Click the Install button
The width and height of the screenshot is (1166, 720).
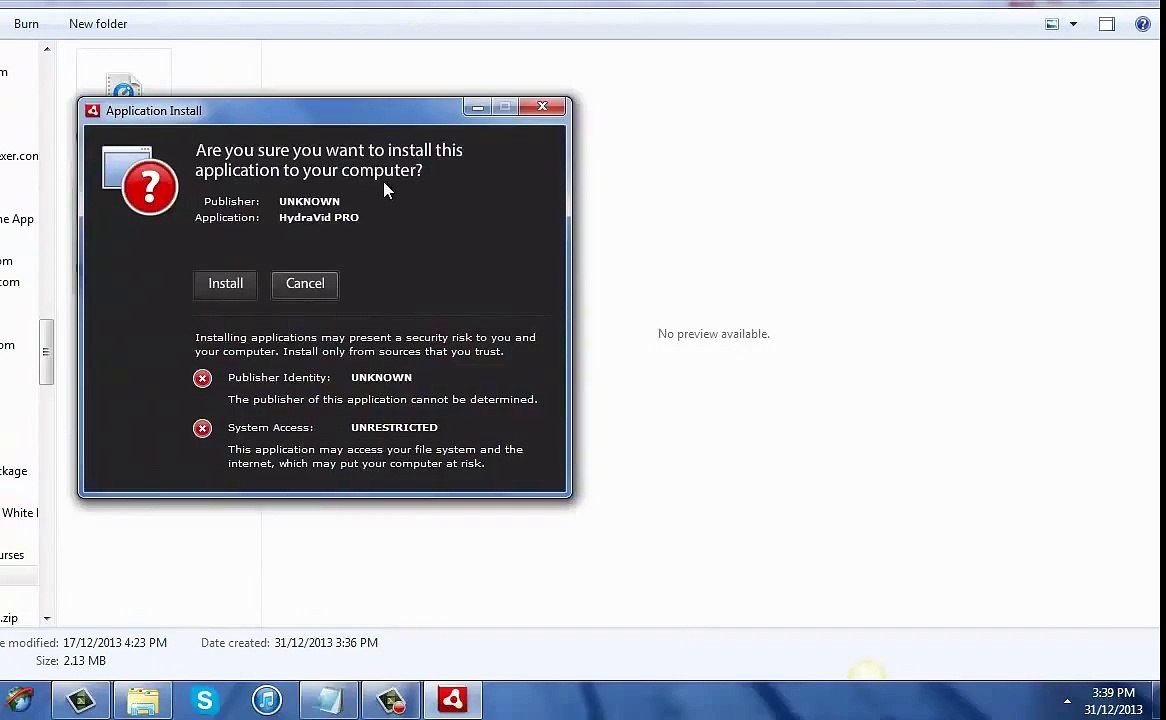[x=225, y=284]
